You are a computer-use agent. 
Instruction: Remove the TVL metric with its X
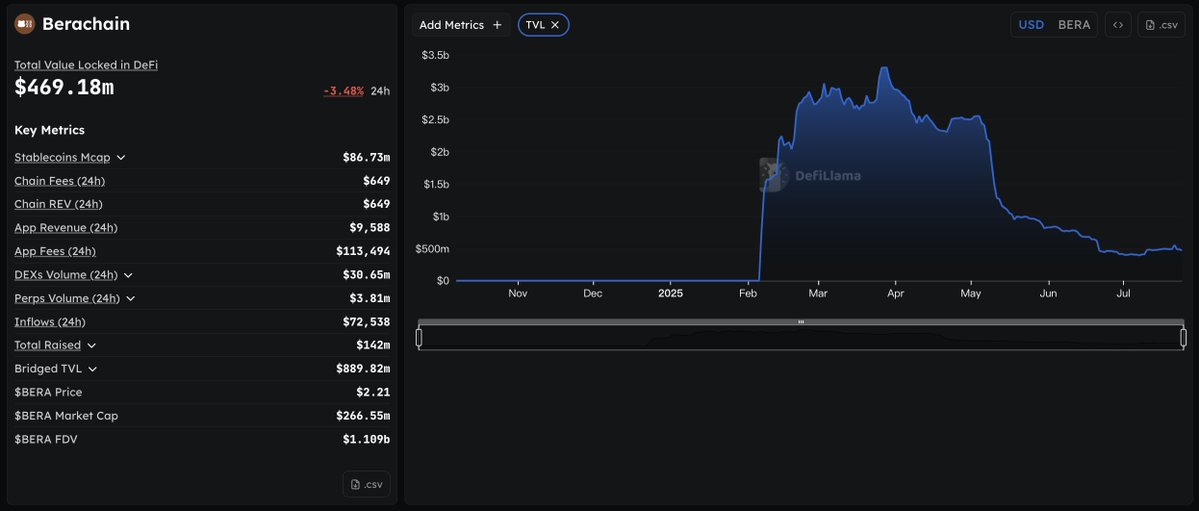[x=555, y=25]
